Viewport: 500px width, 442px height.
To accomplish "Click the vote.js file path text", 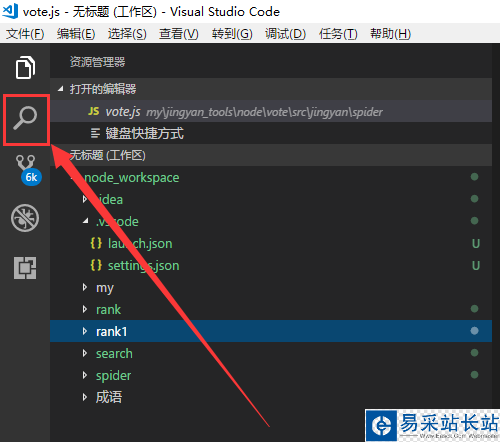I will tap(264, 112).
